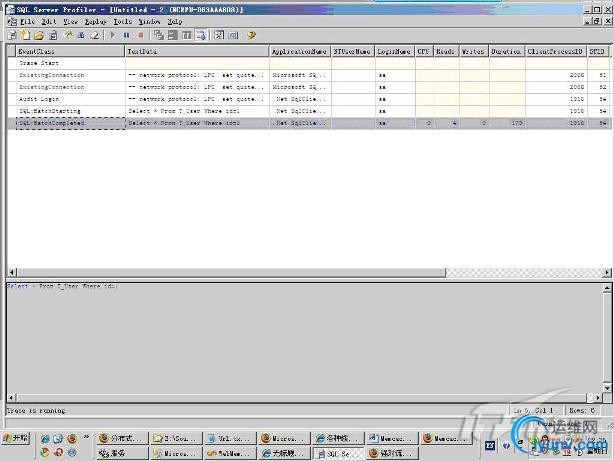Screen dimensions: 614x461
Task: Click the toolbar icon right of Auto Scroll
Action: (219, 35)
